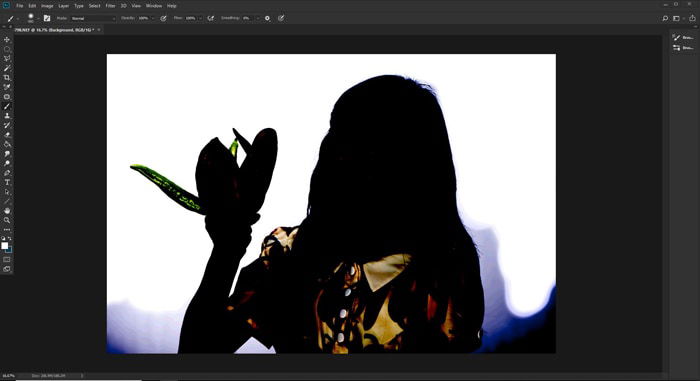
Task: Select the Pen tool
Action: pyautogui.click(x=7, y=173)
